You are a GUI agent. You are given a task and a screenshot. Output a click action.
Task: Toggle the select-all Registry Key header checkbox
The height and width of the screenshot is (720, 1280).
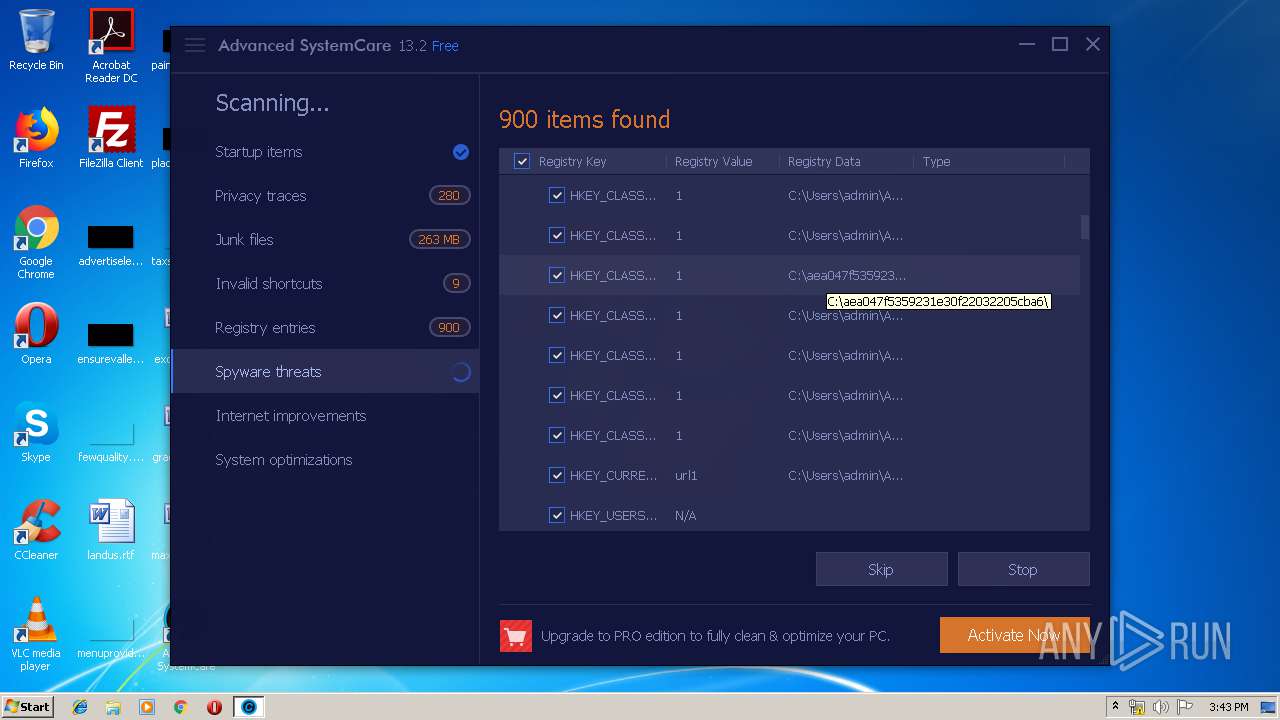tap(522, 161)
